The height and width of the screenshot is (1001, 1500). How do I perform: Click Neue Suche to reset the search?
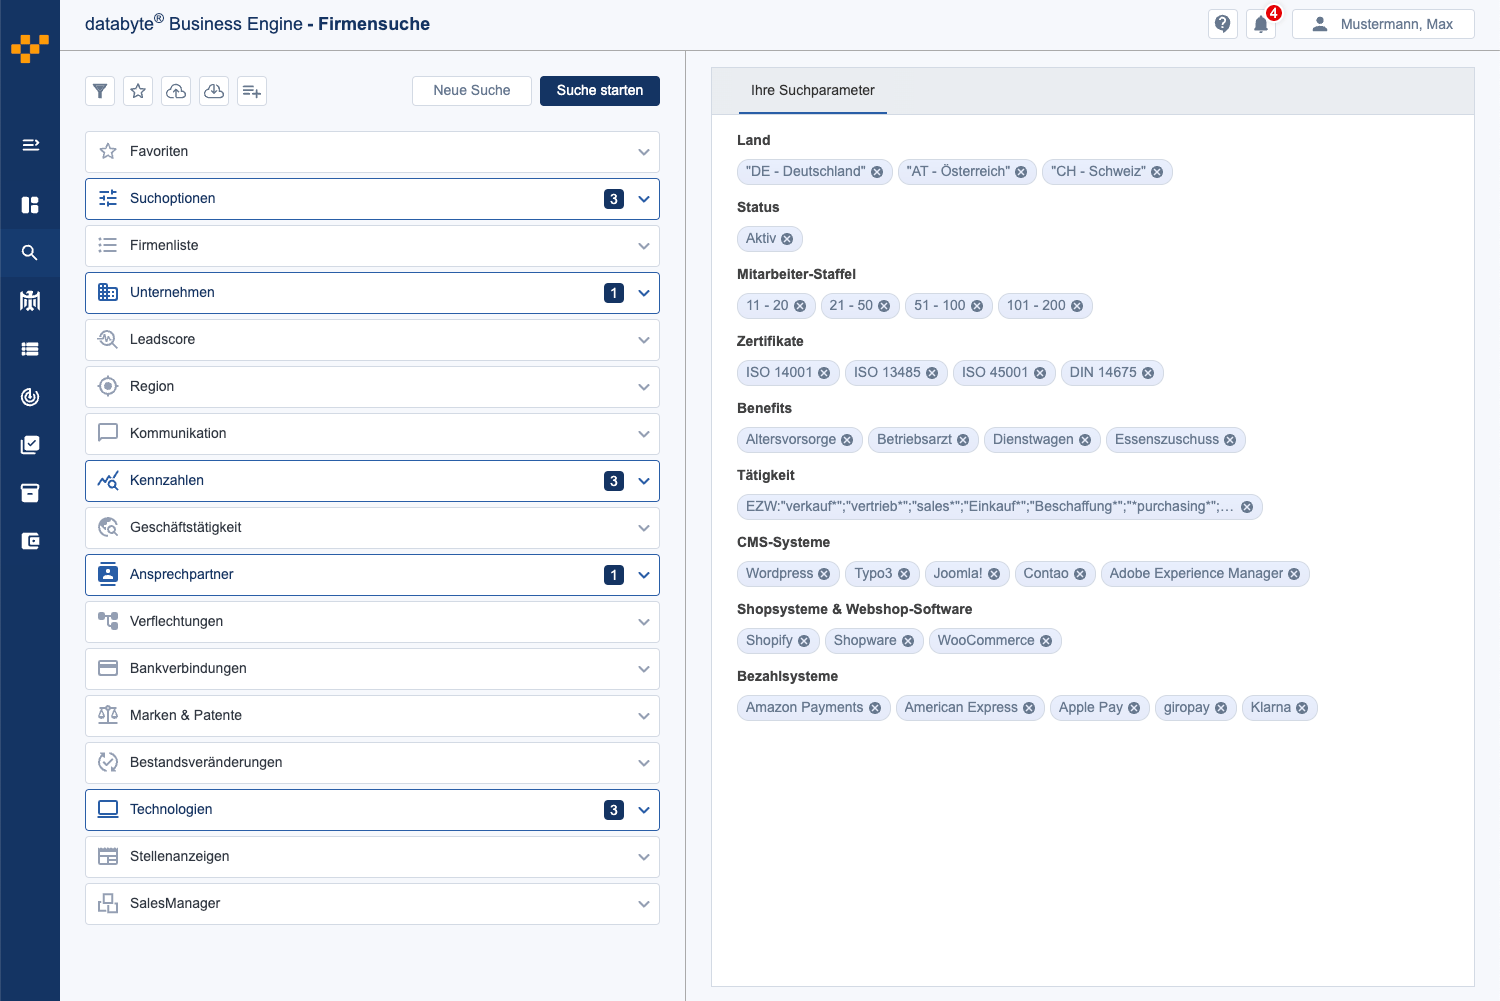pyautogui.click(x=471, y=90)
